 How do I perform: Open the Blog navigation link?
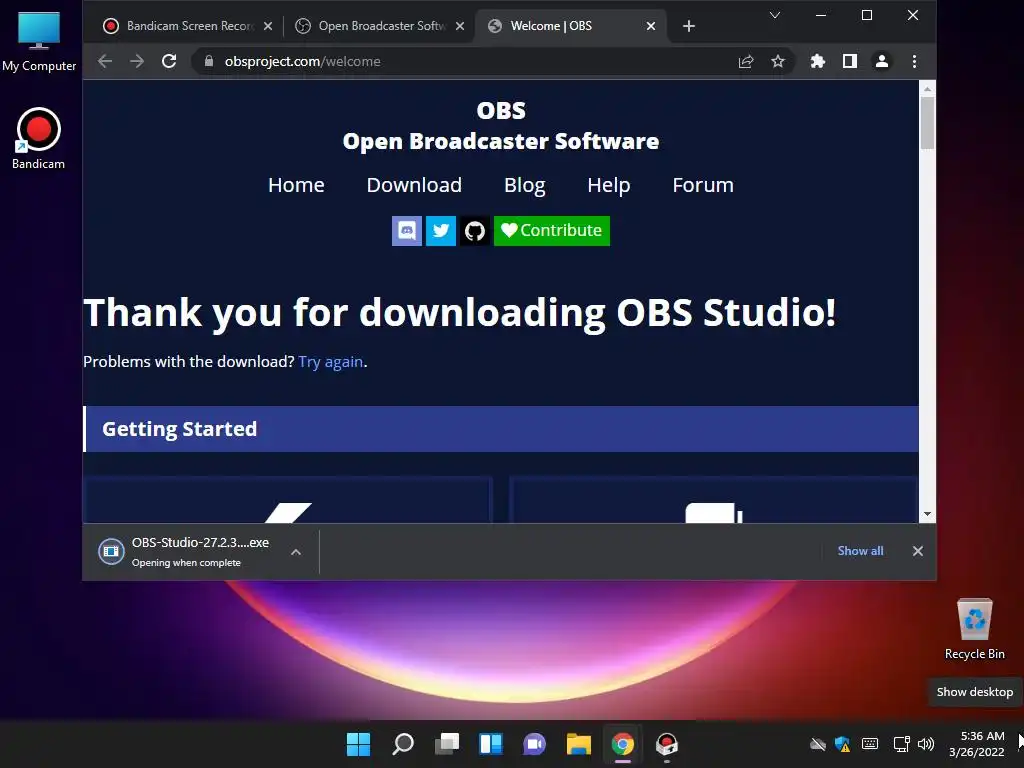(524, 185)
